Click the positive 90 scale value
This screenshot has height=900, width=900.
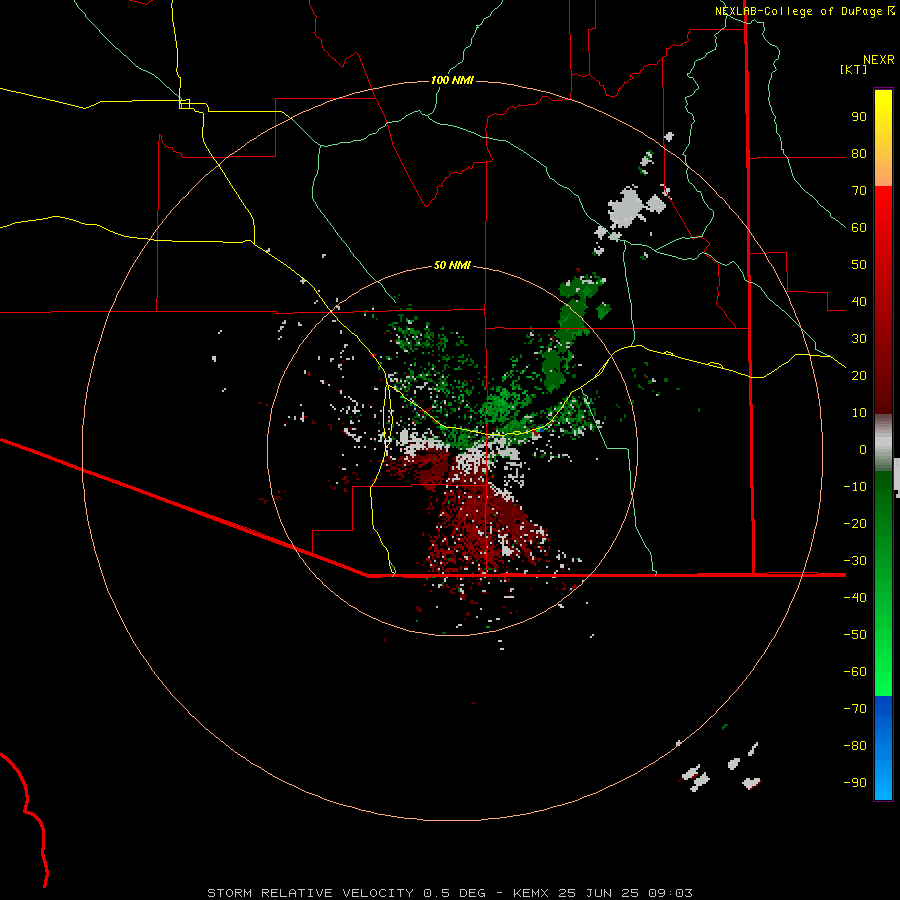pyautogui.click(x=859, y=117)
